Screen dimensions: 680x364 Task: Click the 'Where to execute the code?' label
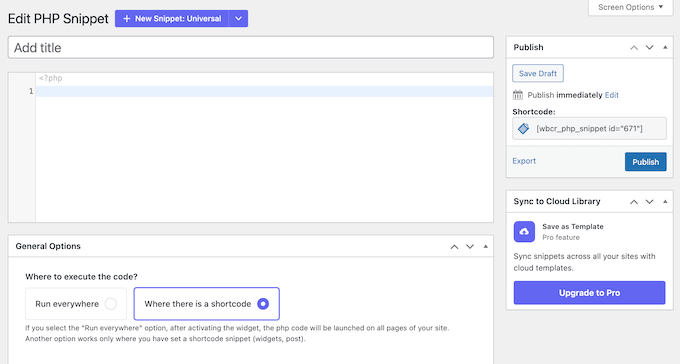pos(81,276)
